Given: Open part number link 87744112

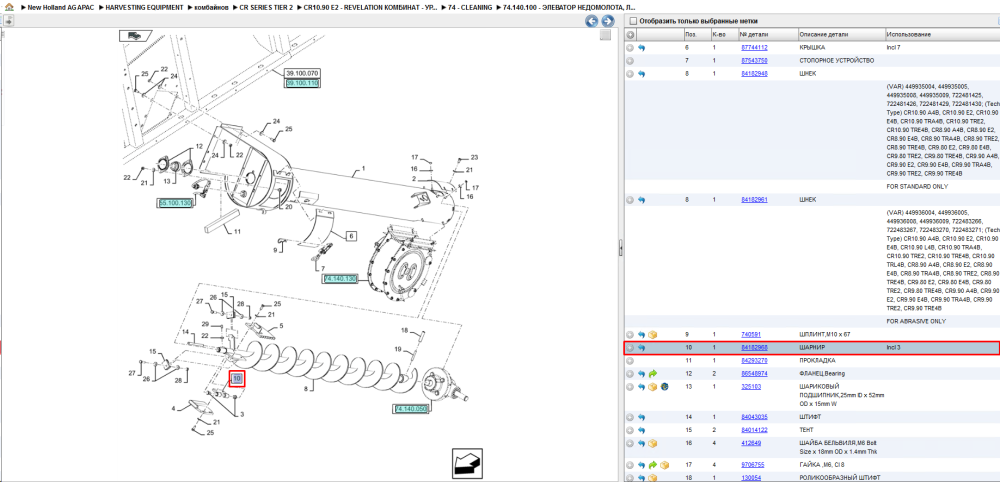Looking at the screenshot, I should (754, 48).
